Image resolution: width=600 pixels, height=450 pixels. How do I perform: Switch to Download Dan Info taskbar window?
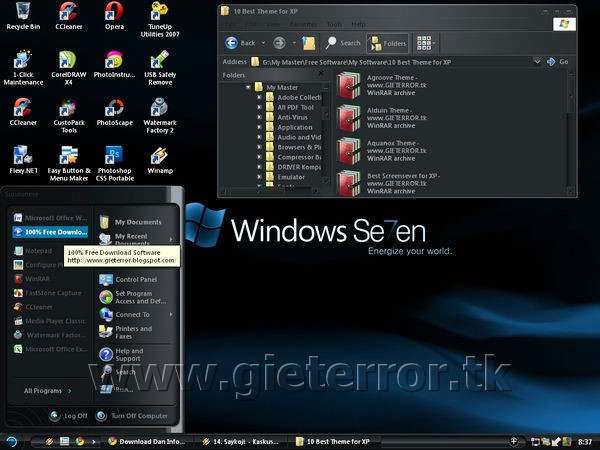pyautogui.click(x=147, y=441)
